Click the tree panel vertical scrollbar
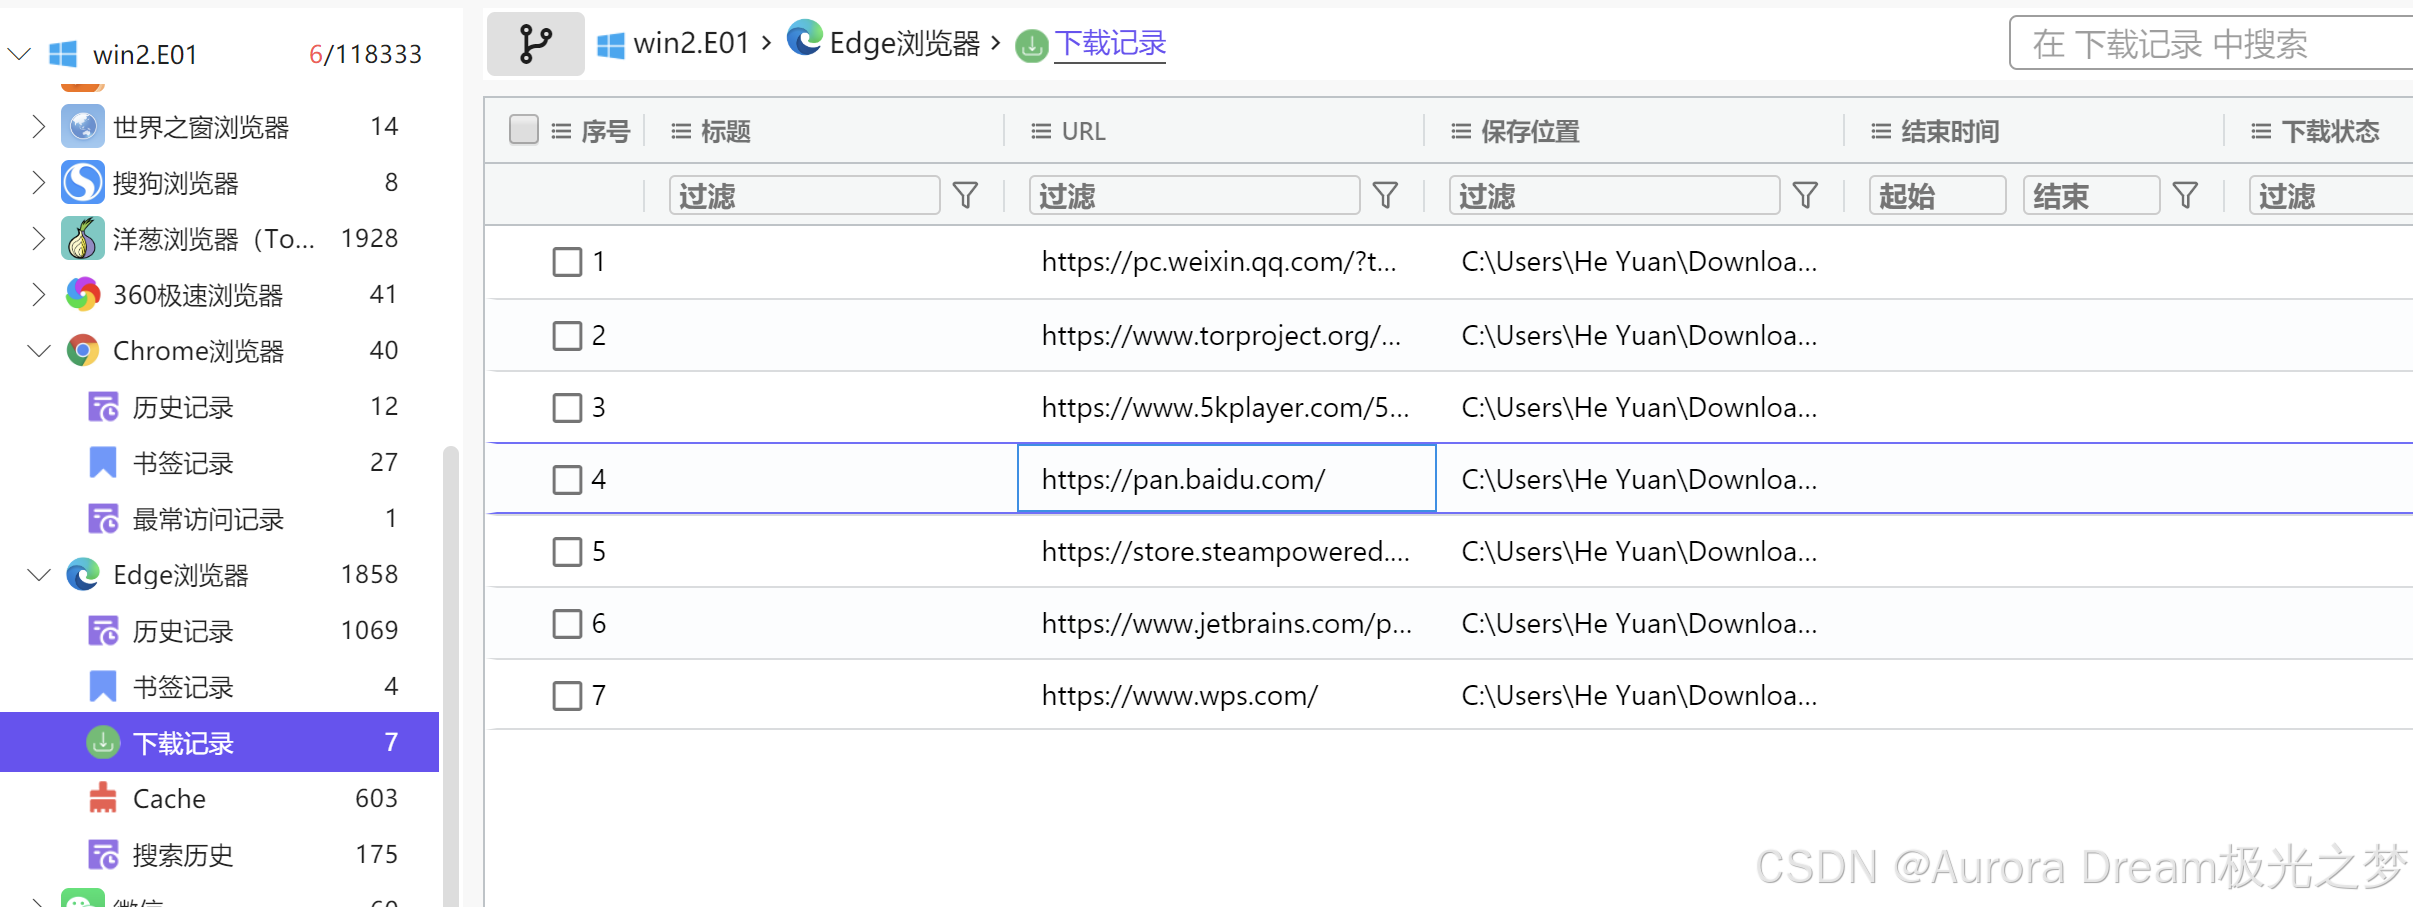This screenshot has width=2413, height=907. tap(451, 676)
